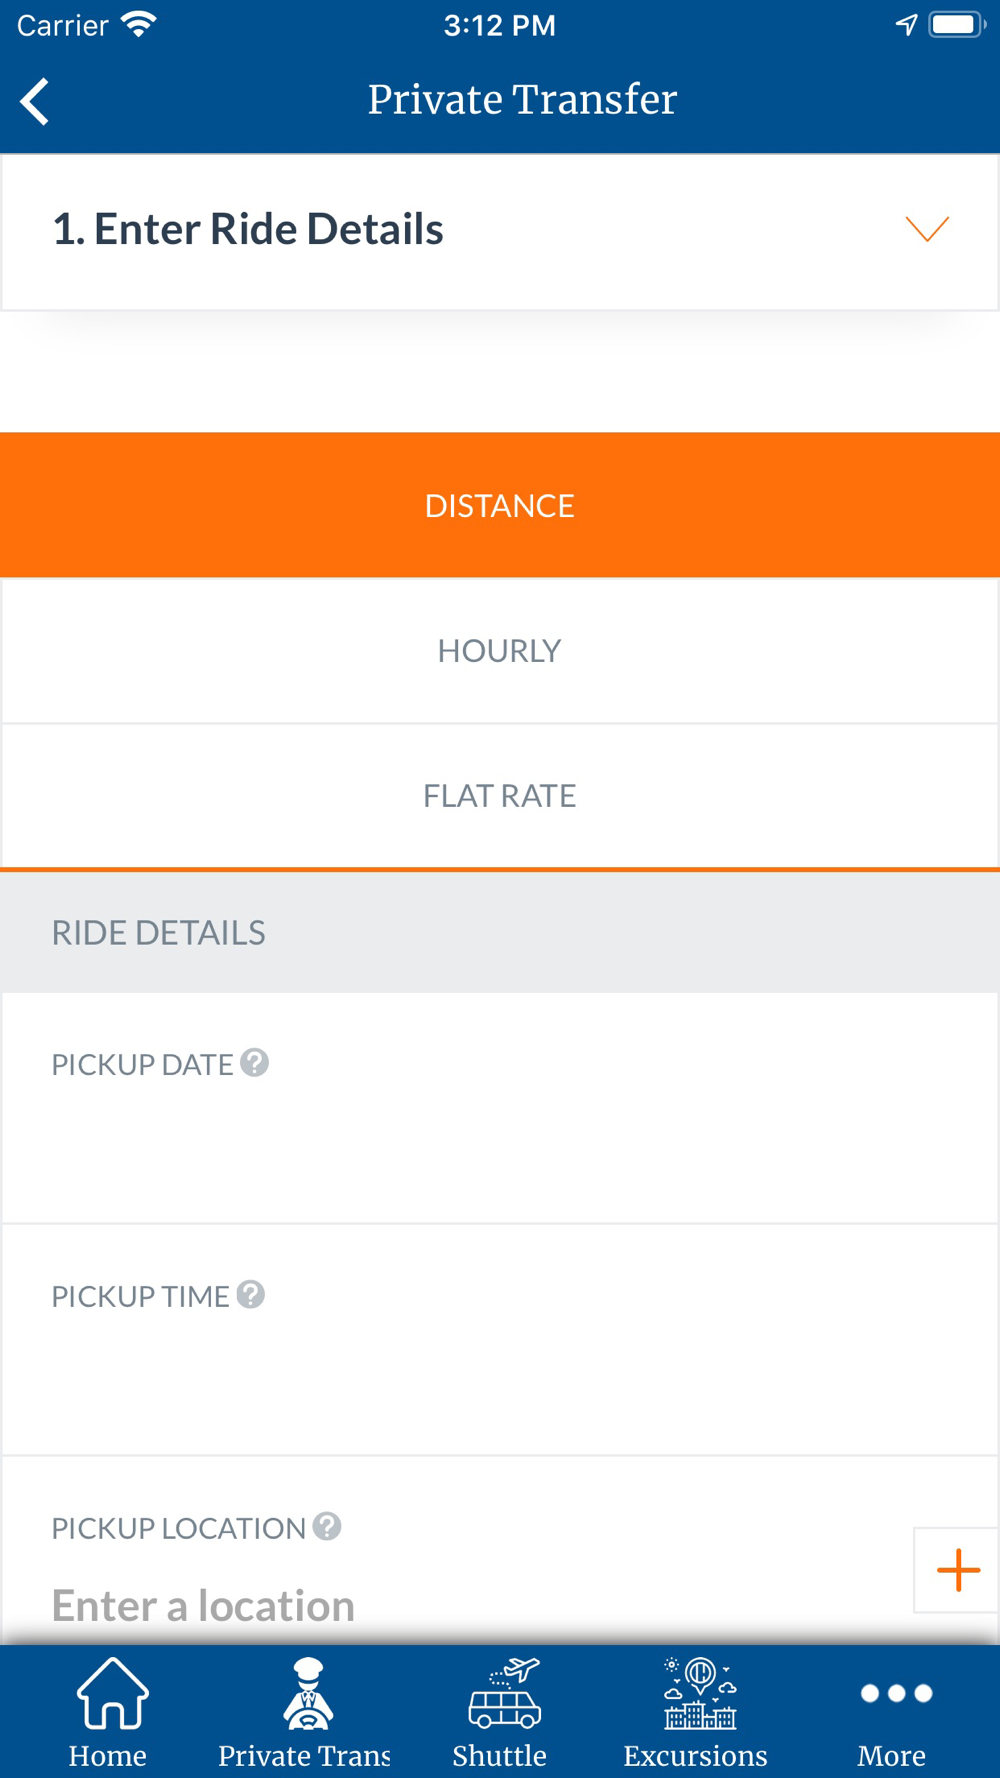Add another location with plus button

957,1570
